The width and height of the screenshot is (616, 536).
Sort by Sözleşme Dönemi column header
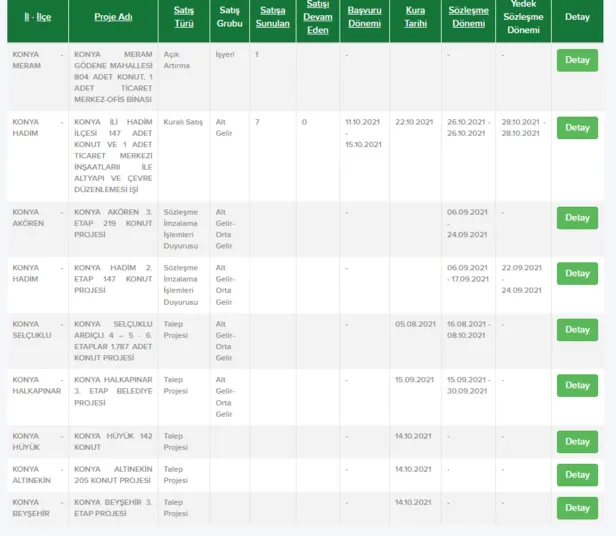(x=469, y=17)
